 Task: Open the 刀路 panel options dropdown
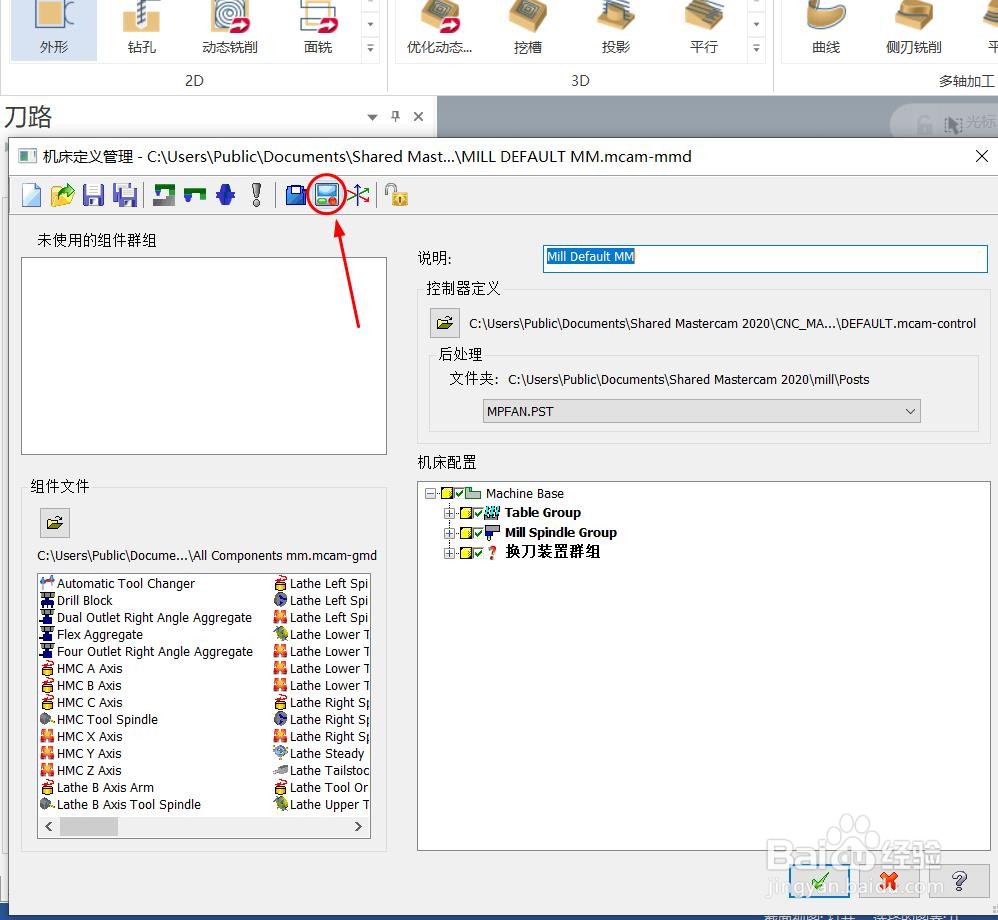[x=372, y=117]
